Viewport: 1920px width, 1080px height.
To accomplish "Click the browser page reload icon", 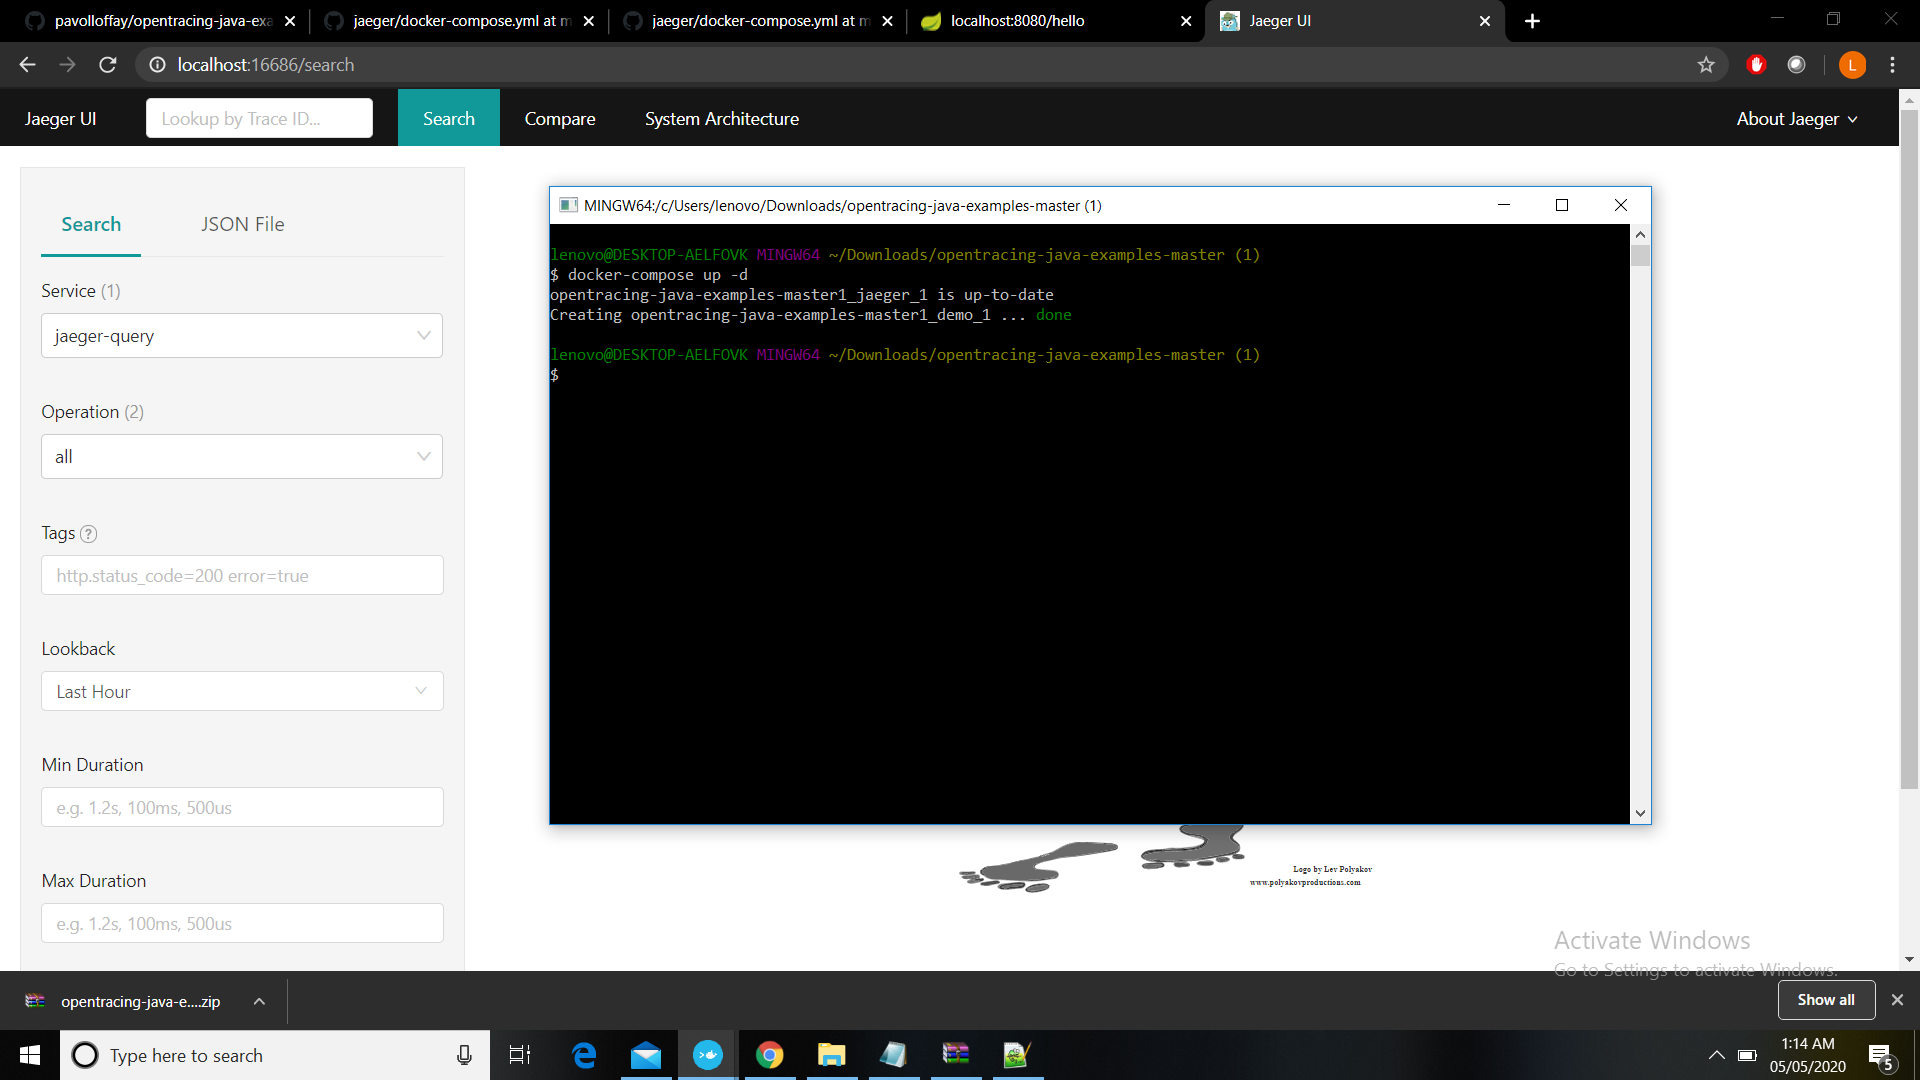I will [108, 64].
